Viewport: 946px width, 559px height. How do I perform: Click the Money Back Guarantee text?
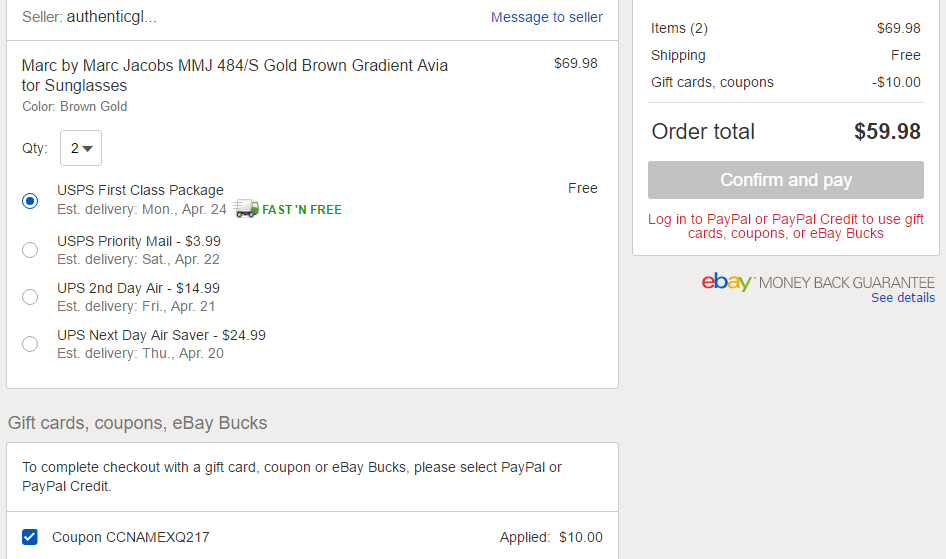point(846,282)
